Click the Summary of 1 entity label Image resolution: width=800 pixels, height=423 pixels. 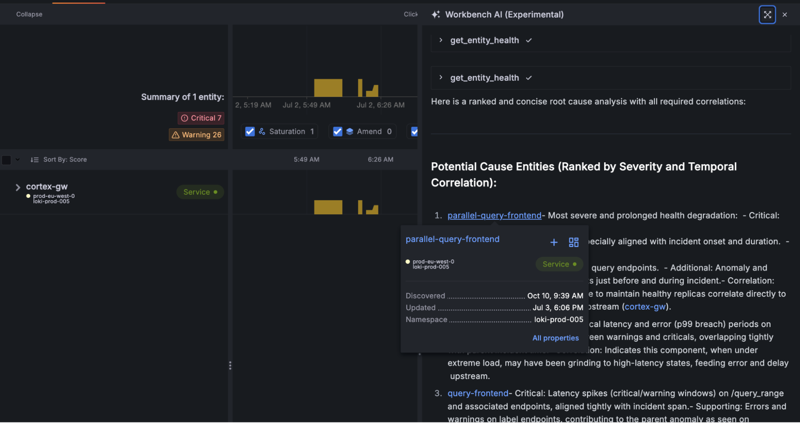click(183, 97)
